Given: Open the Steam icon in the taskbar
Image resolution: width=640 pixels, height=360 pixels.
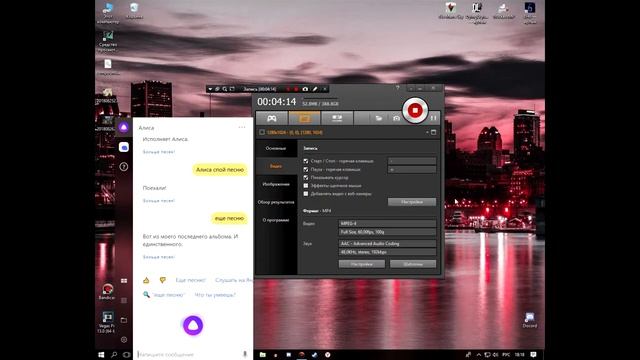Looking at the screenshot, I should click(315, 355).
